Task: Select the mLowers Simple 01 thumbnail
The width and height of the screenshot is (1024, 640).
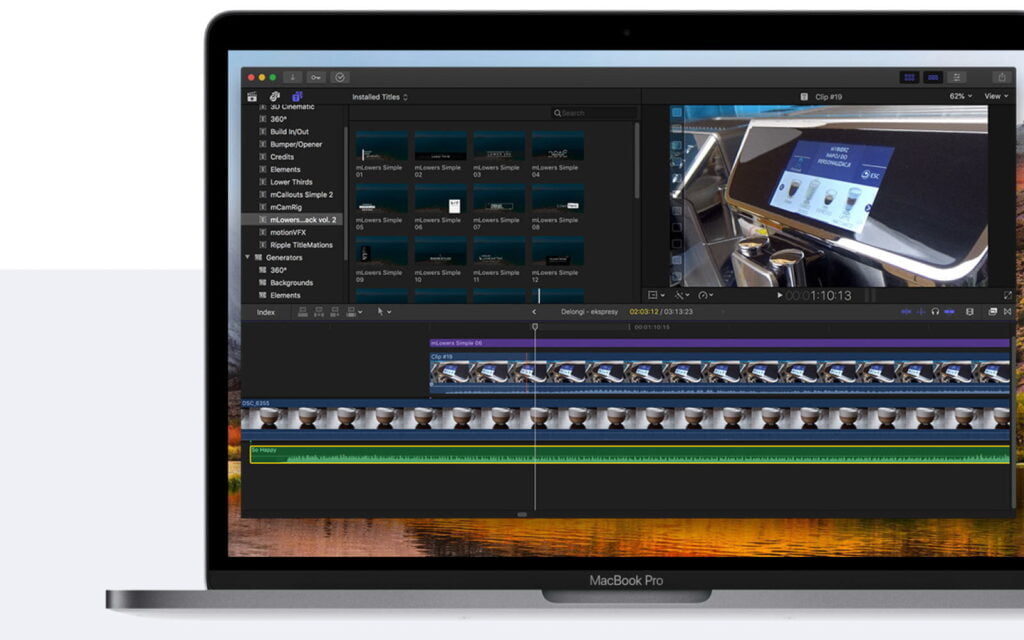Action: 382,146
